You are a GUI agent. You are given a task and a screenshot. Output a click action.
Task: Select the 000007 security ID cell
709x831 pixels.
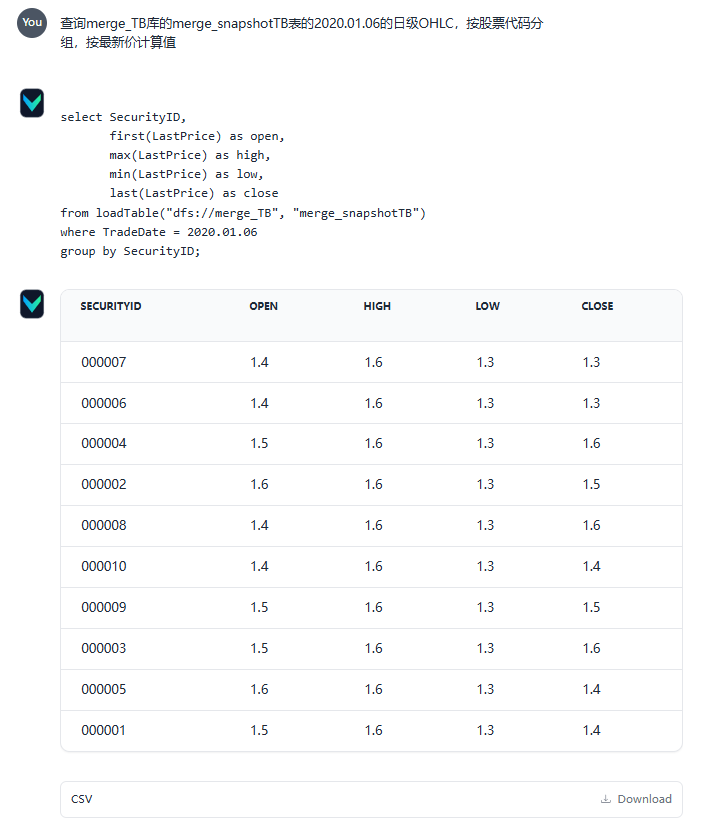pyautogui.click(x=104, y=363)
